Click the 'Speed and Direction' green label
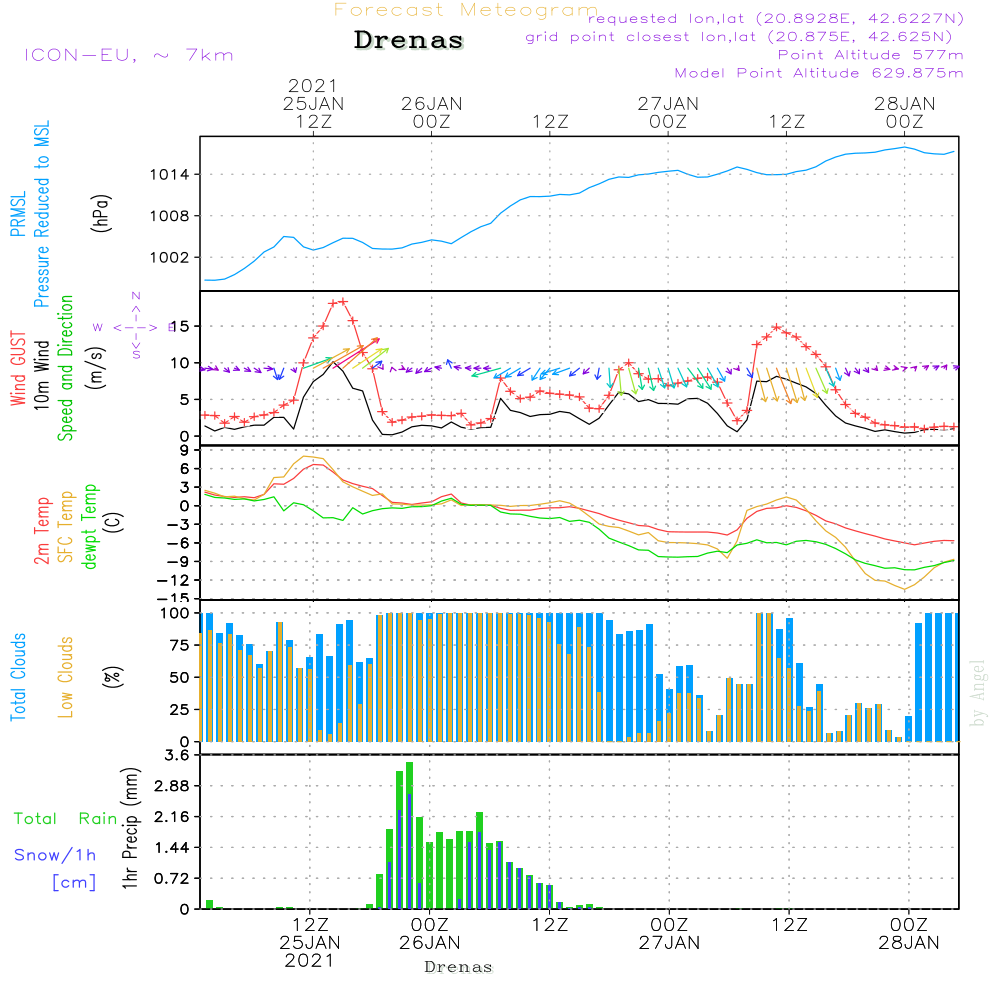Screen dimensions: 1000x1000 (x=65, y=368)
